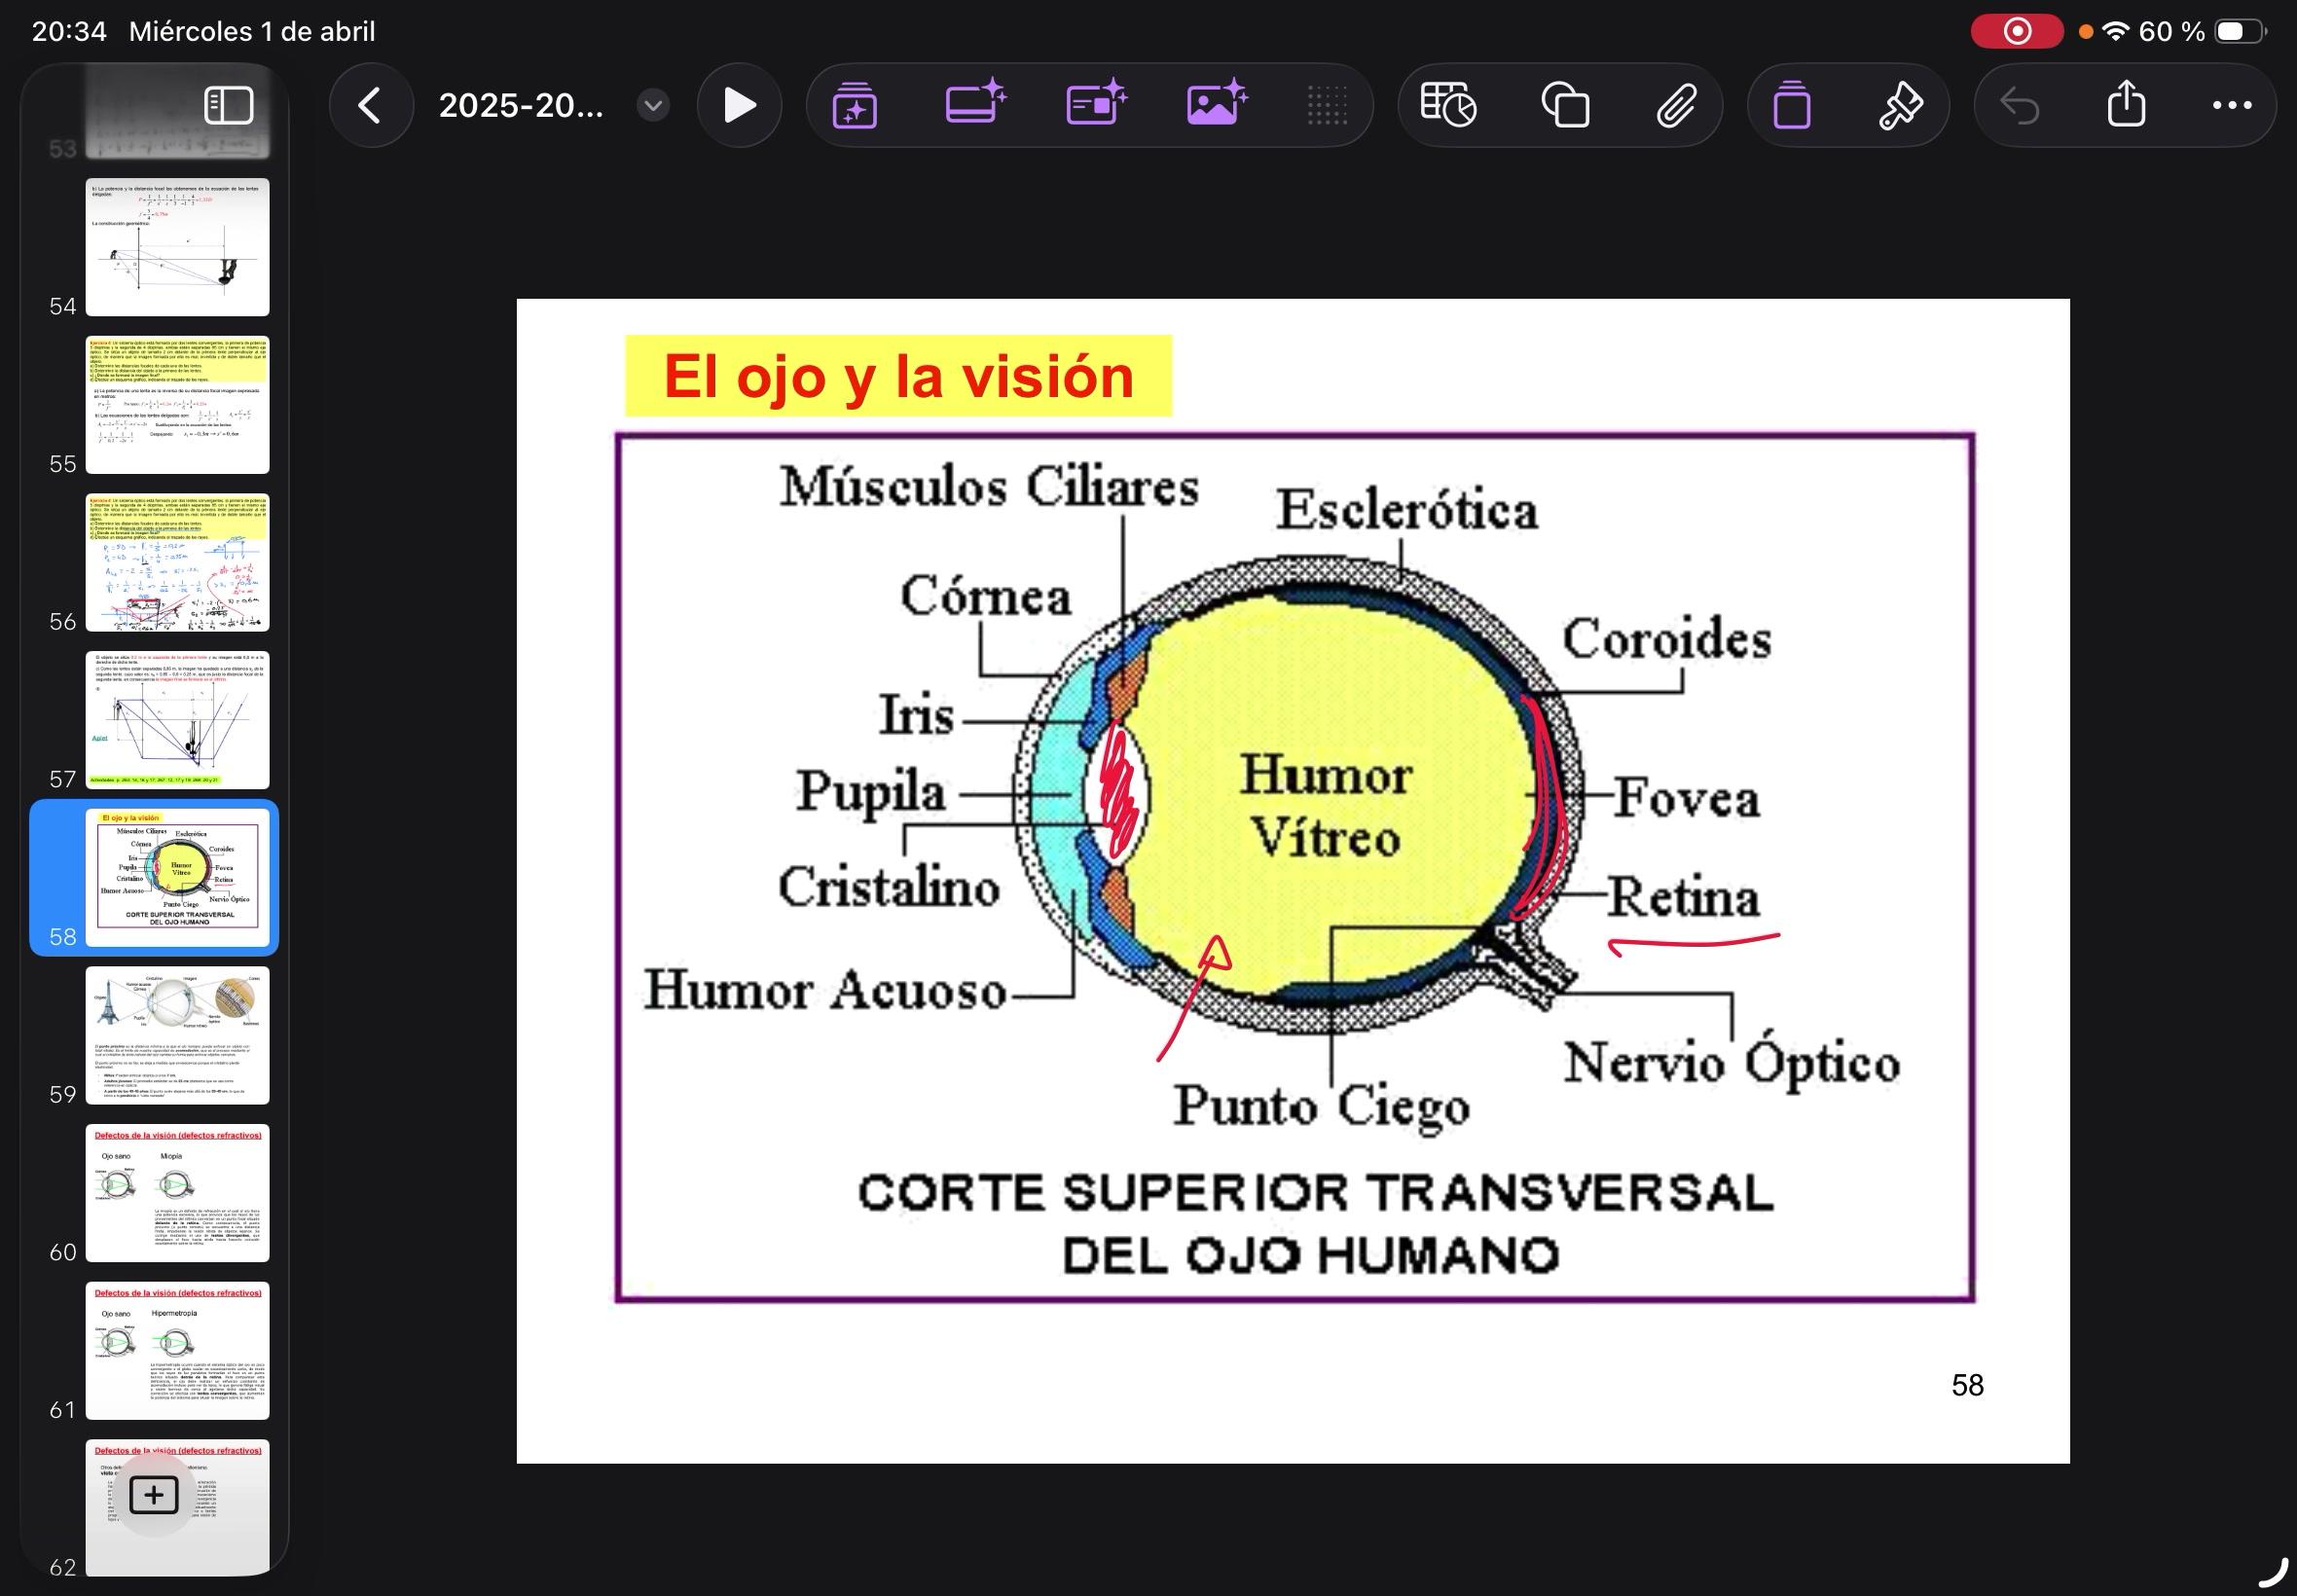The width and height of the screenshot is (2297, 1596).
Task: Open the AI slide deck generator icon
Action: 855,105
